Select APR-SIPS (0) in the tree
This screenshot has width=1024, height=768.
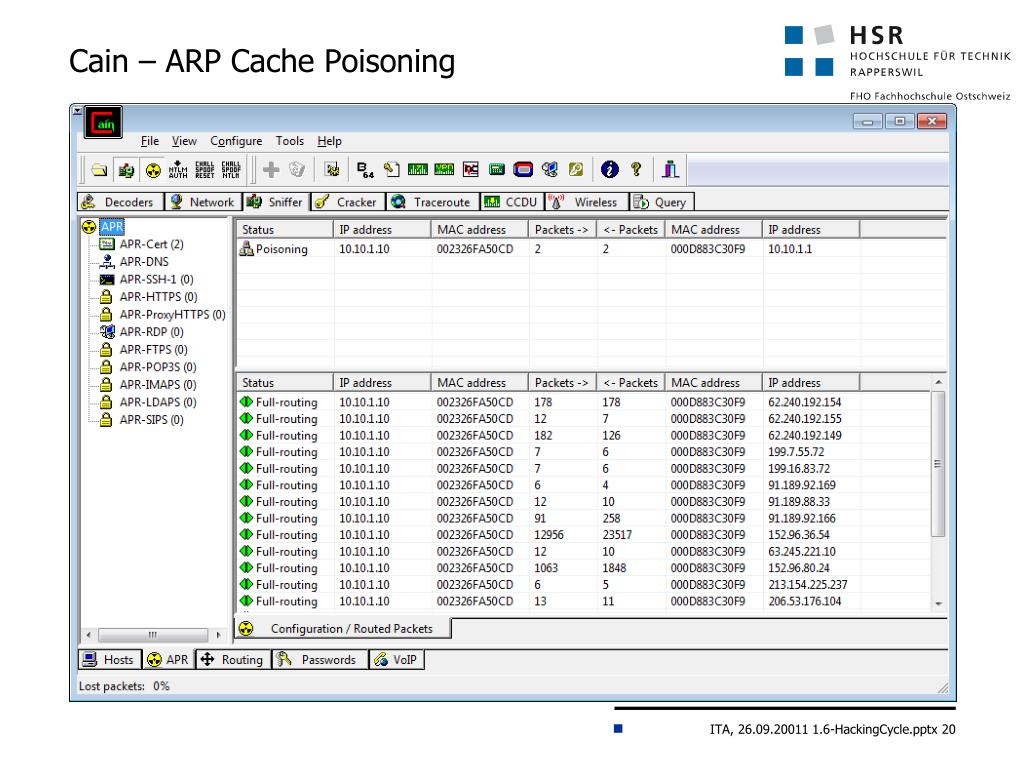coord(152,421)
